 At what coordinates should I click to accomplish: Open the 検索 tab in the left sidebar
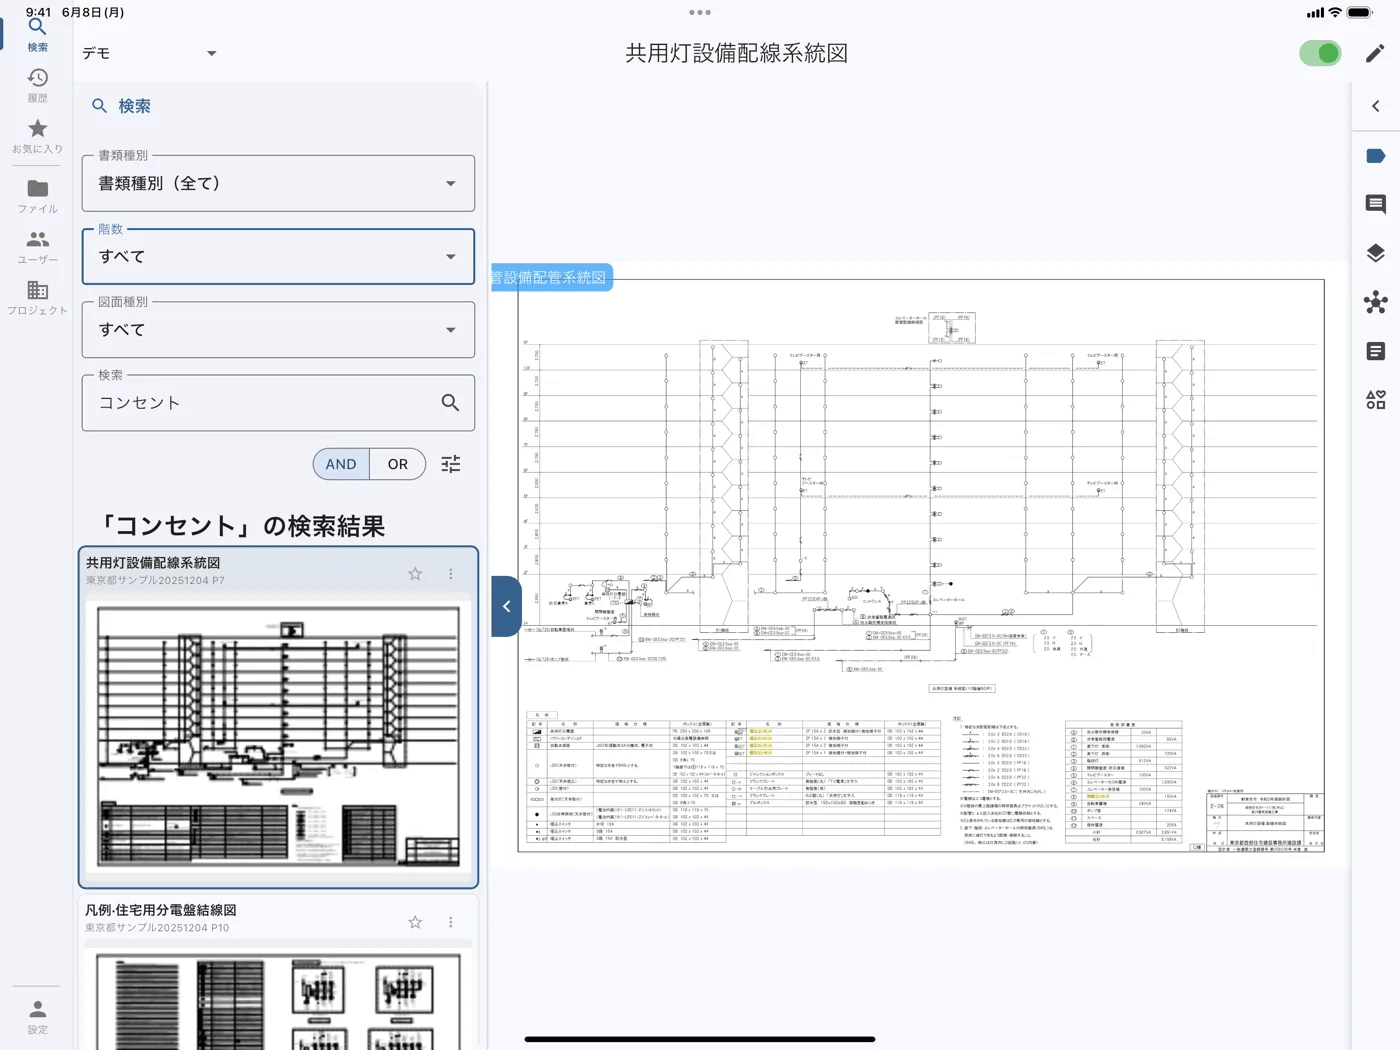coord(37,34)
